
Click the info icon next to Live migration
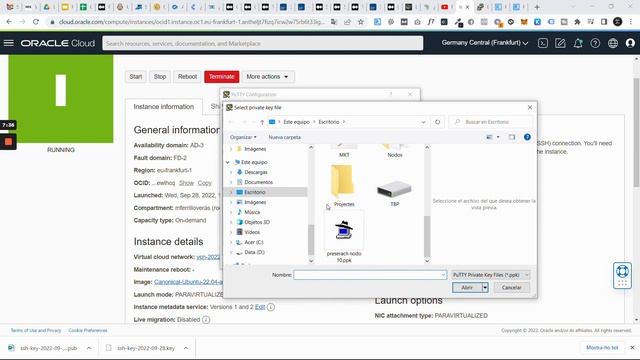click(206, 320)
